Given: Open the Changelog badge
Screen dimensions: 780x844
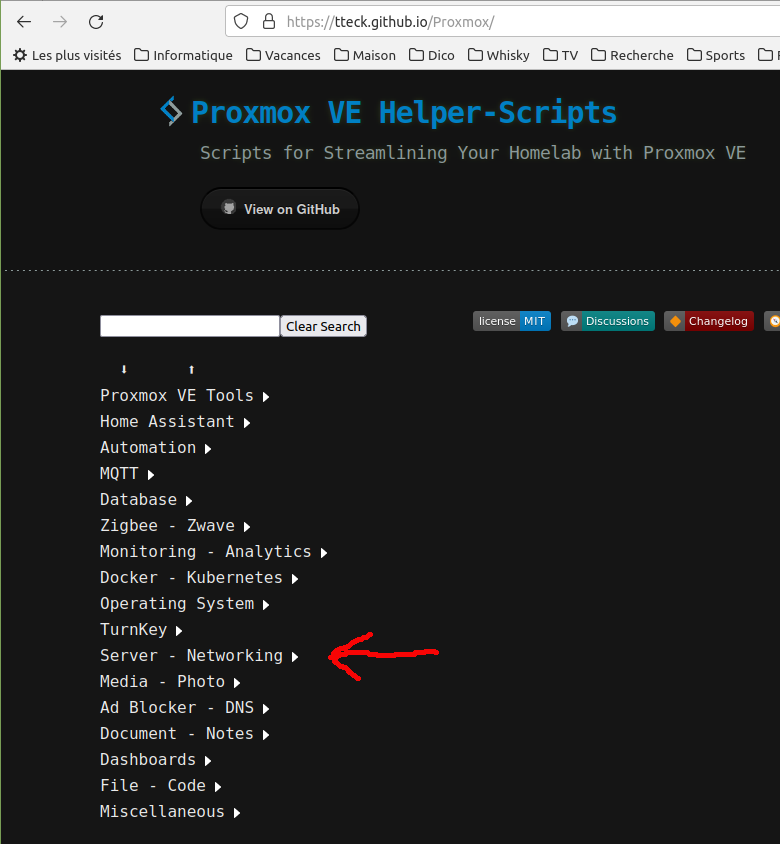Looking at the screenshot, I should click(x=708, y=321).
